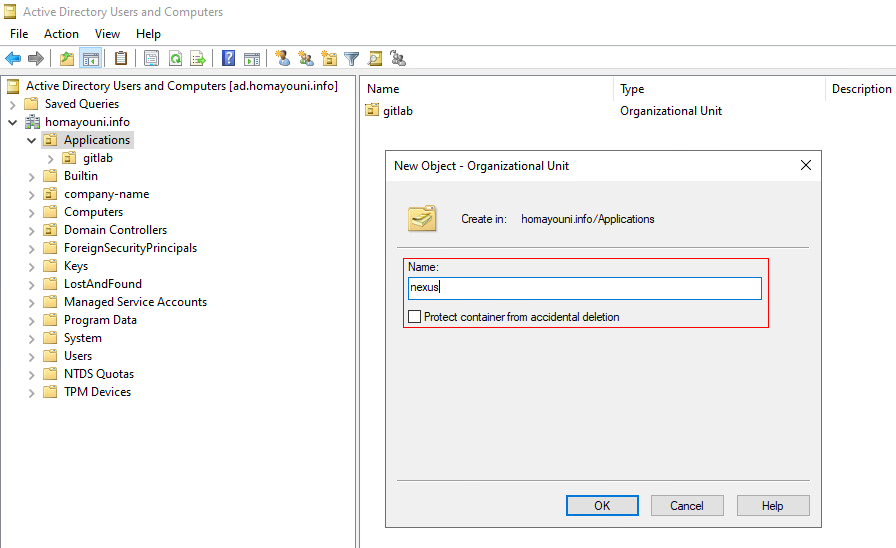Expand the Computers container

31,213
